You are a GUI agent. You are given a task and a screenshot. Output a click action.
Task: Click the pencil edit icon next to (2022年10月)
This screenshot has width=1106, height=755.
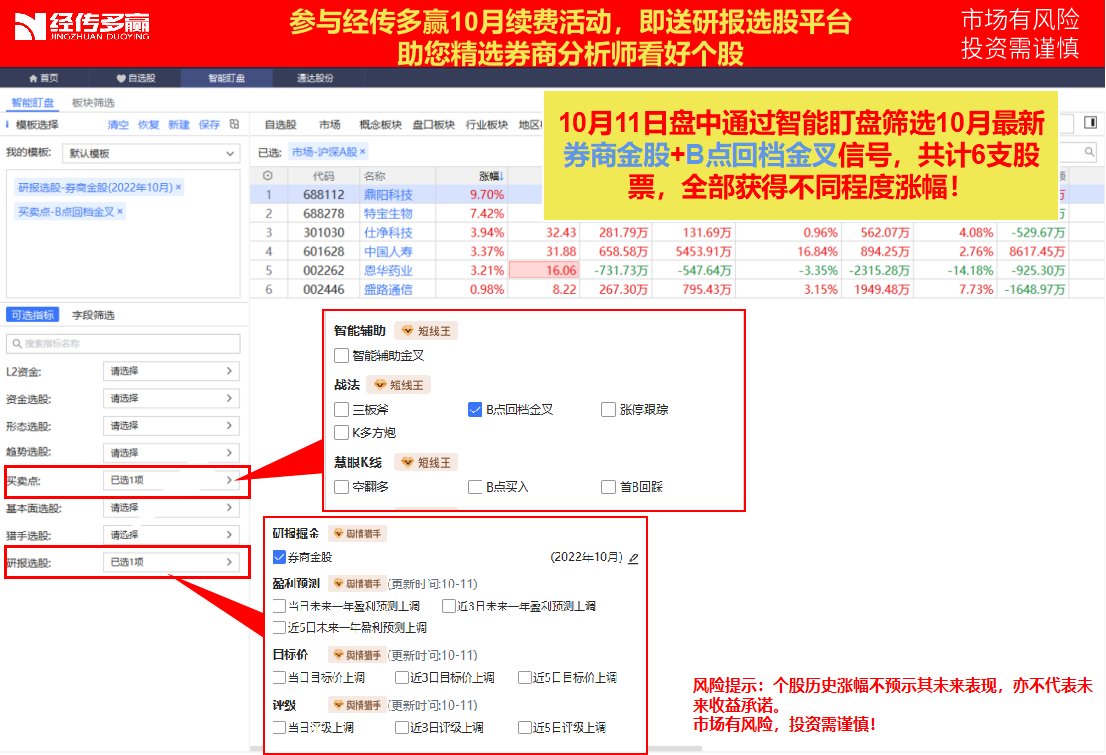coord(633,558)
